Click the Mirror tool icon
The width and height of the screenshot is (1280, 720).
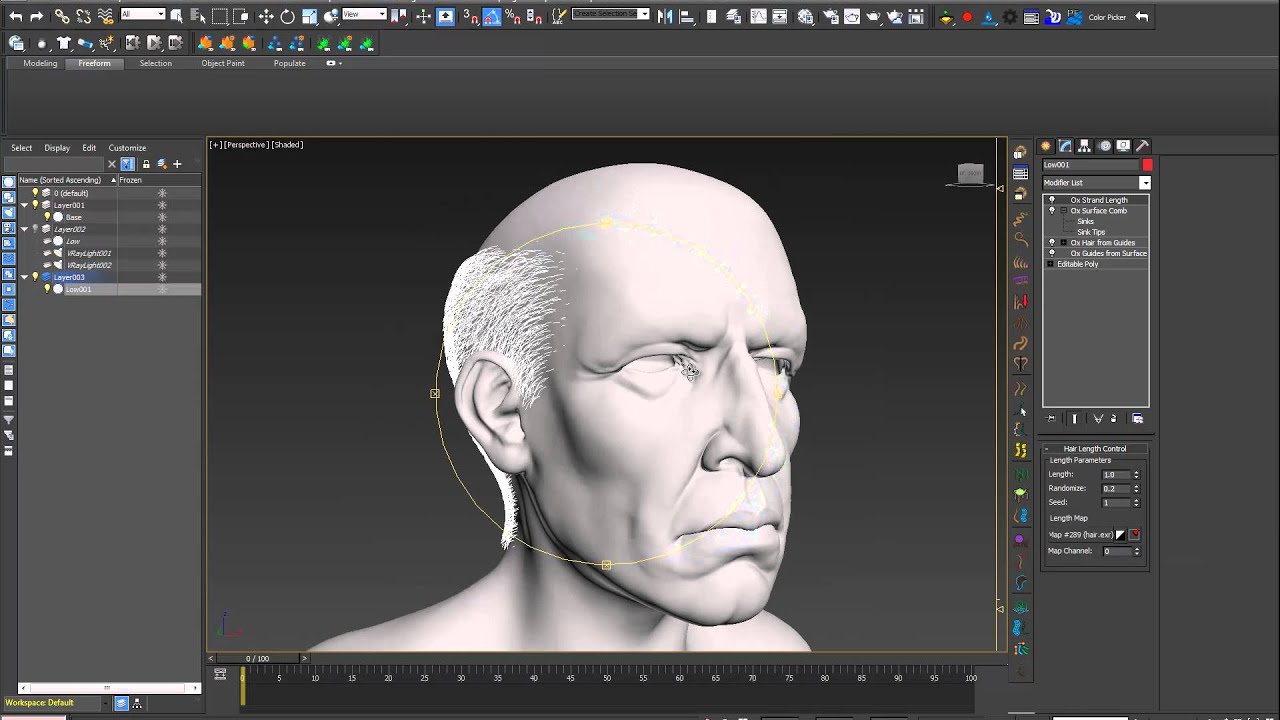(x=665, y=17)
